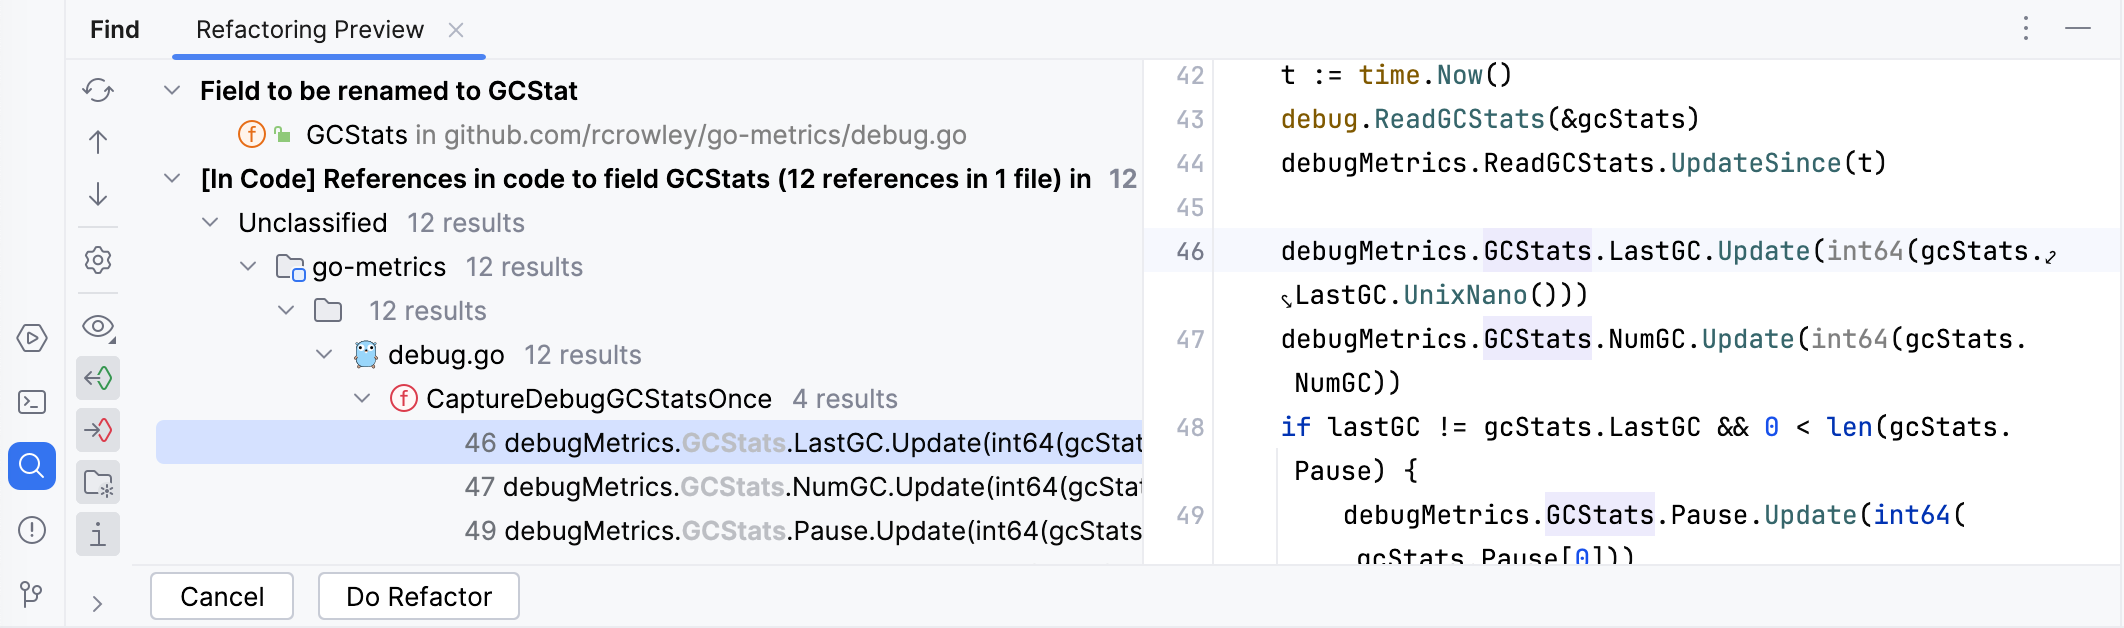Toggle show write access filter button
The image size is (2124, 628).
[98, 430]
